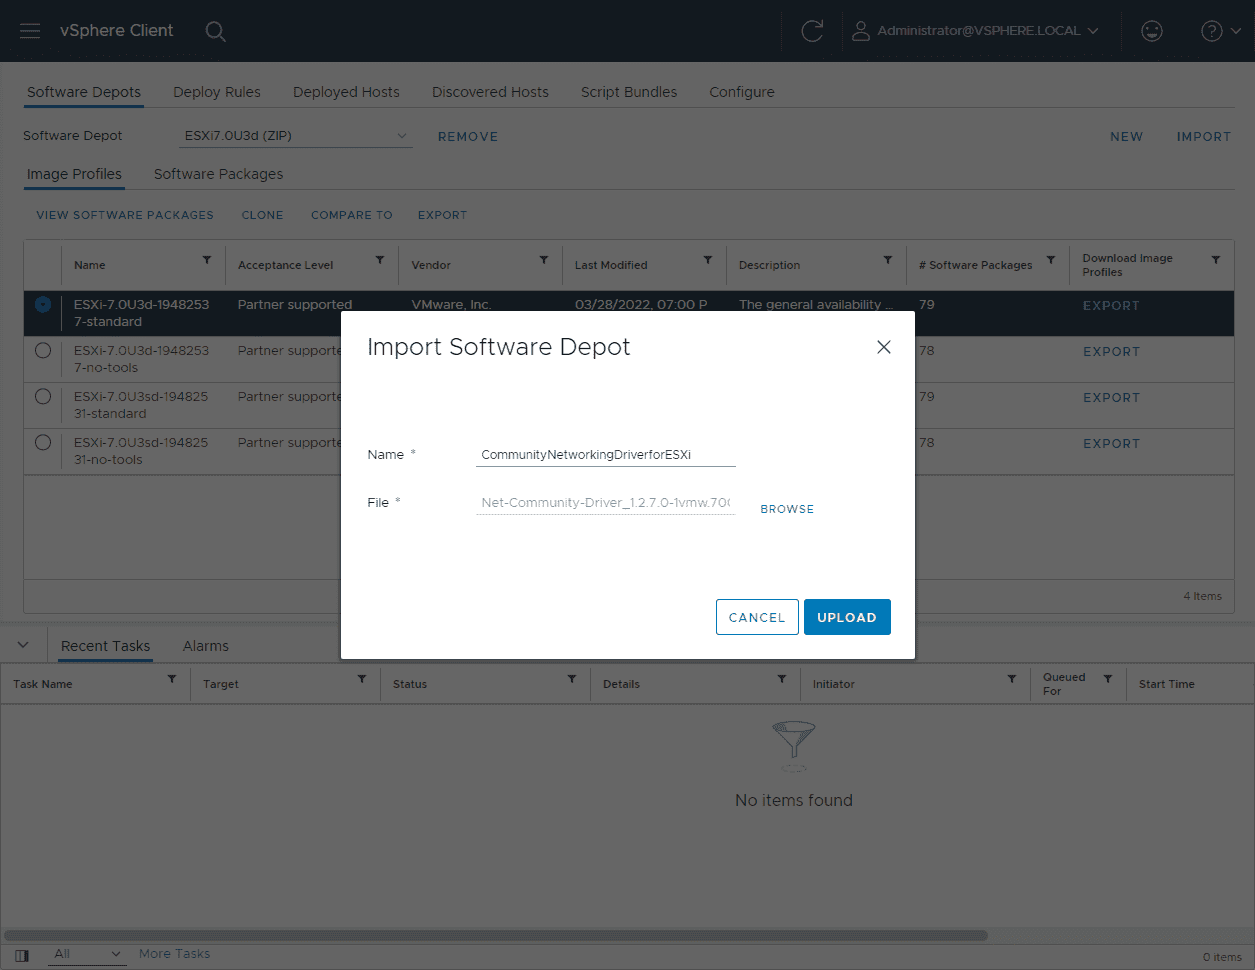
Task: Click the CANCEL button in dialog
Action: click(757, 617)
